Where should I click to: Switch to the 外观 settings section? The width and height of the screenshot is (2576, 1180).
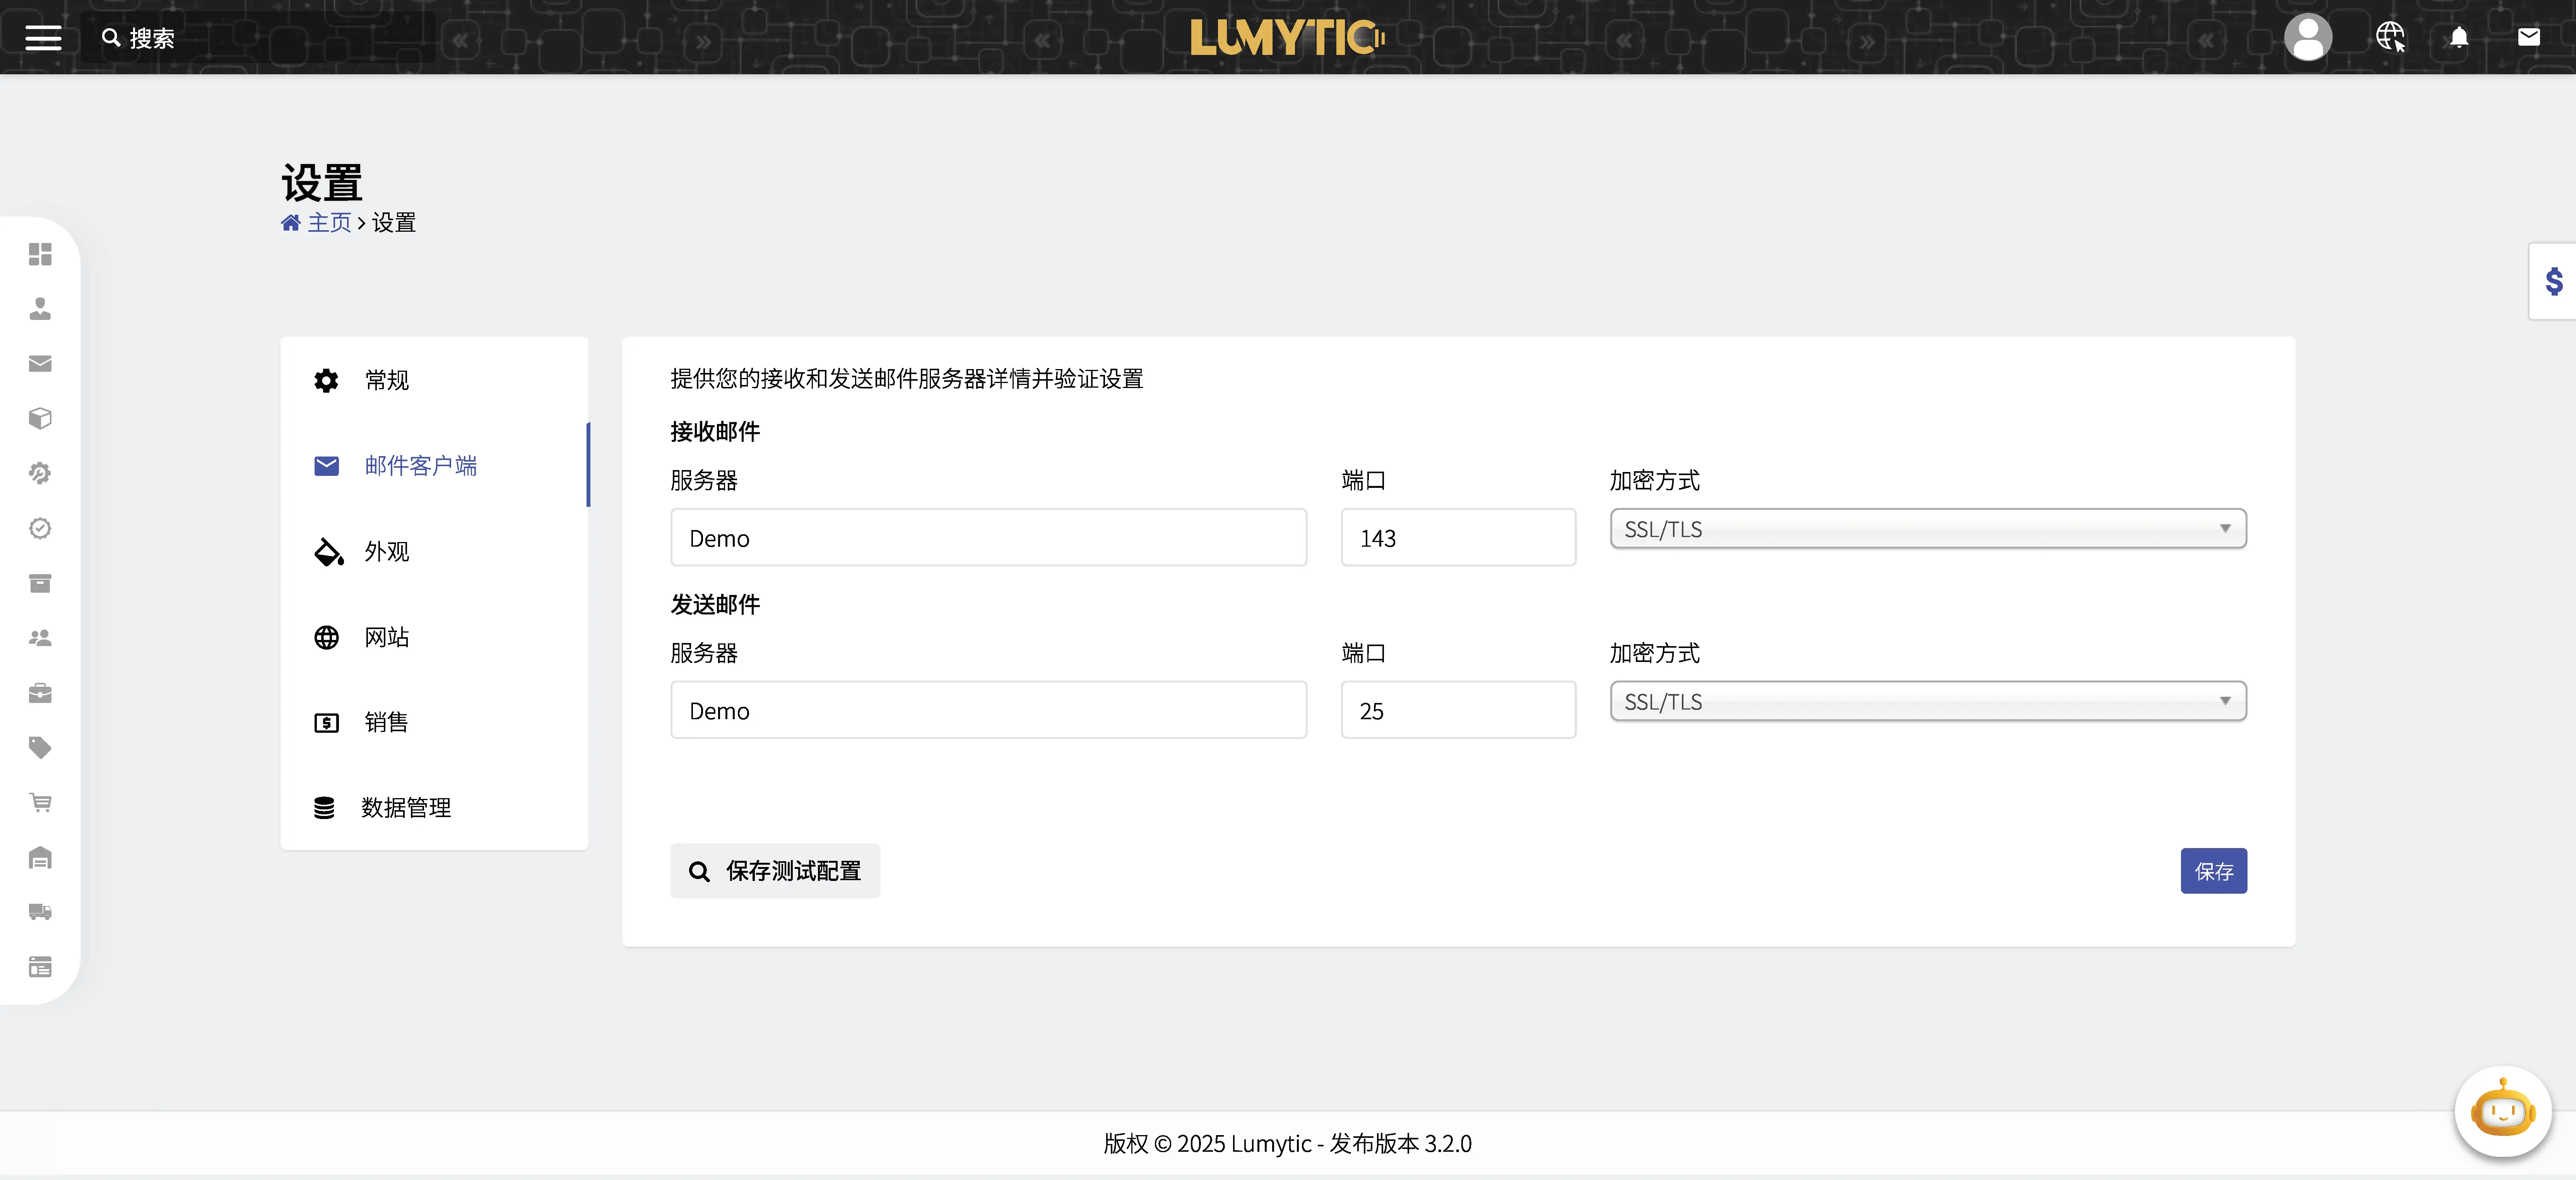(x=386, y=551)
